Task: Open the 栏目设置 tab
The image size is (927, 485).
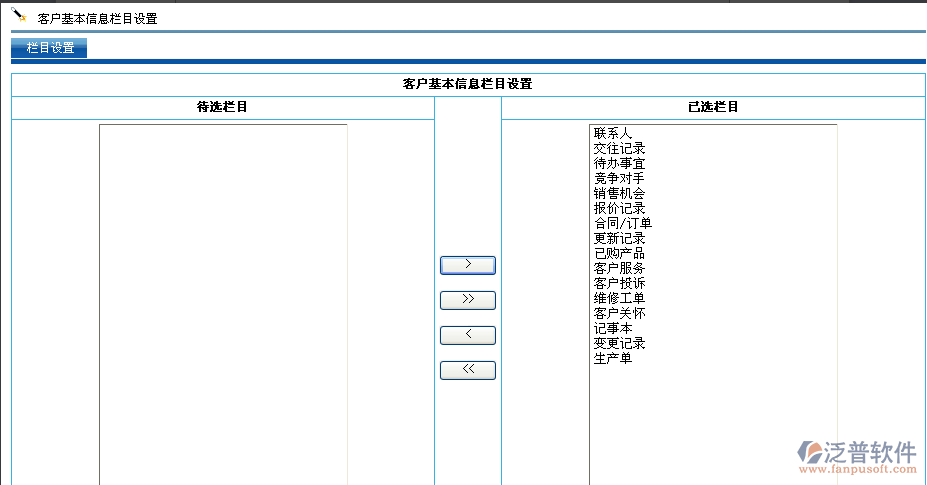Action: [50, 48]
